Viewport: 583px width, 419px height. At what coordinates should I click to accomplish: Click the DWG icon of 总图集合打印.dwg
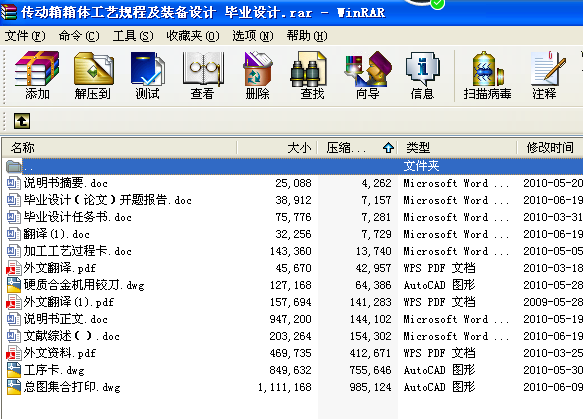coord(13,387)
